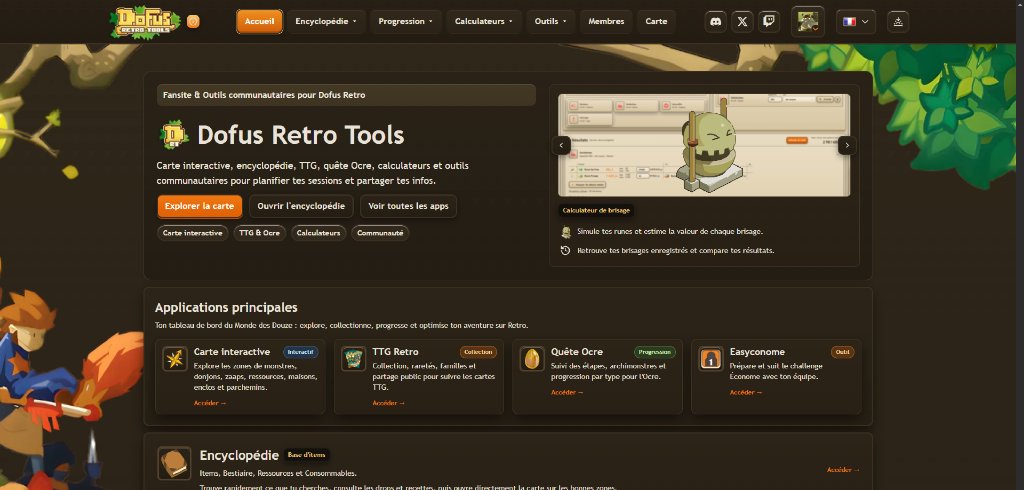The width and height of the screenshot is (1024, 490).
Task: Click the download/install icon in header
Action: click(x=898, y=22)
